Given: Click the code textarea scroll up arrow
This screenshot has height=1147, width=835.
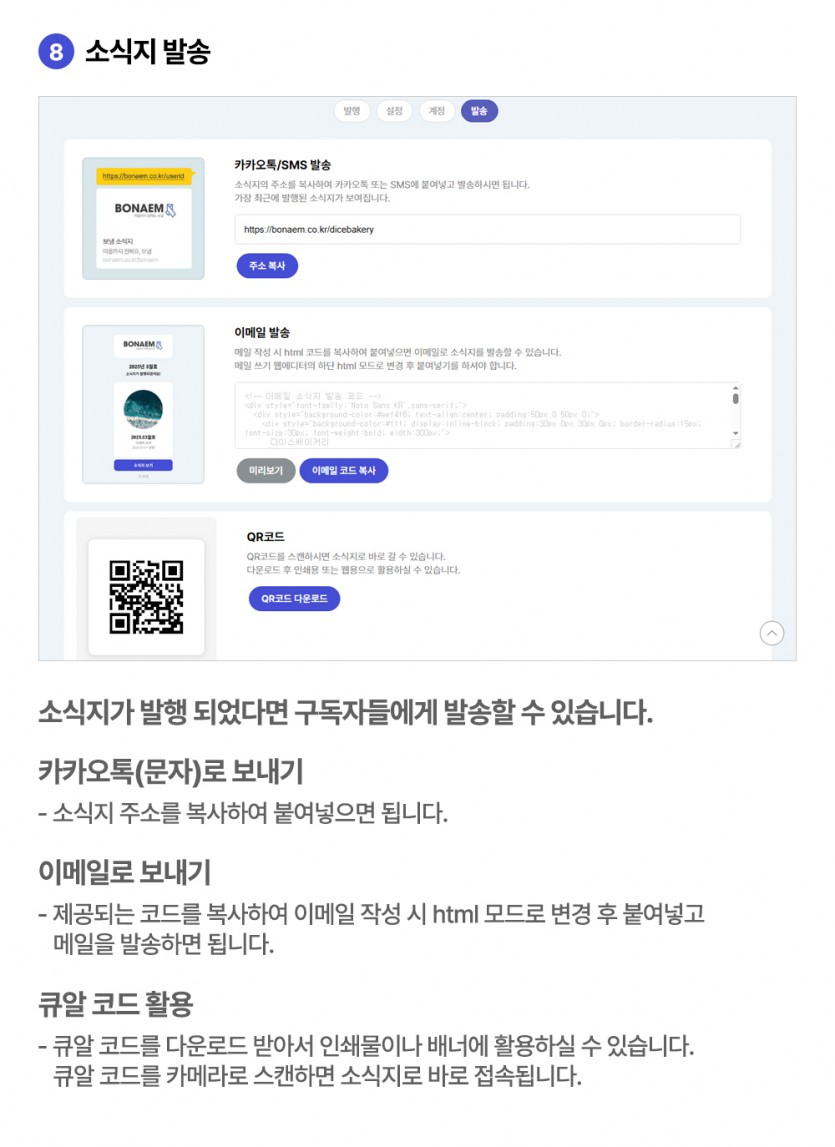Looking at the screenshot, I should tap(735, 388).
